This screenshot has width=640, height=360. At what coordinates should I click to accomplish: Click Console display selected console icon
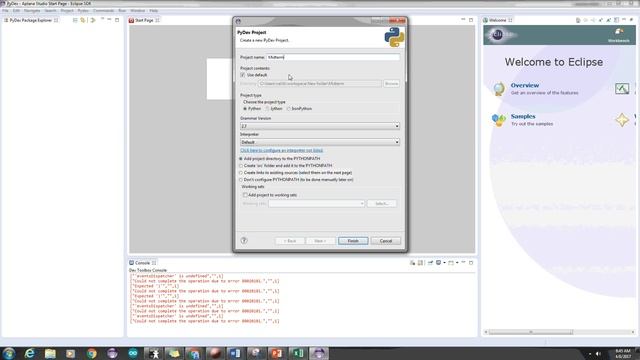coord(438,263)
